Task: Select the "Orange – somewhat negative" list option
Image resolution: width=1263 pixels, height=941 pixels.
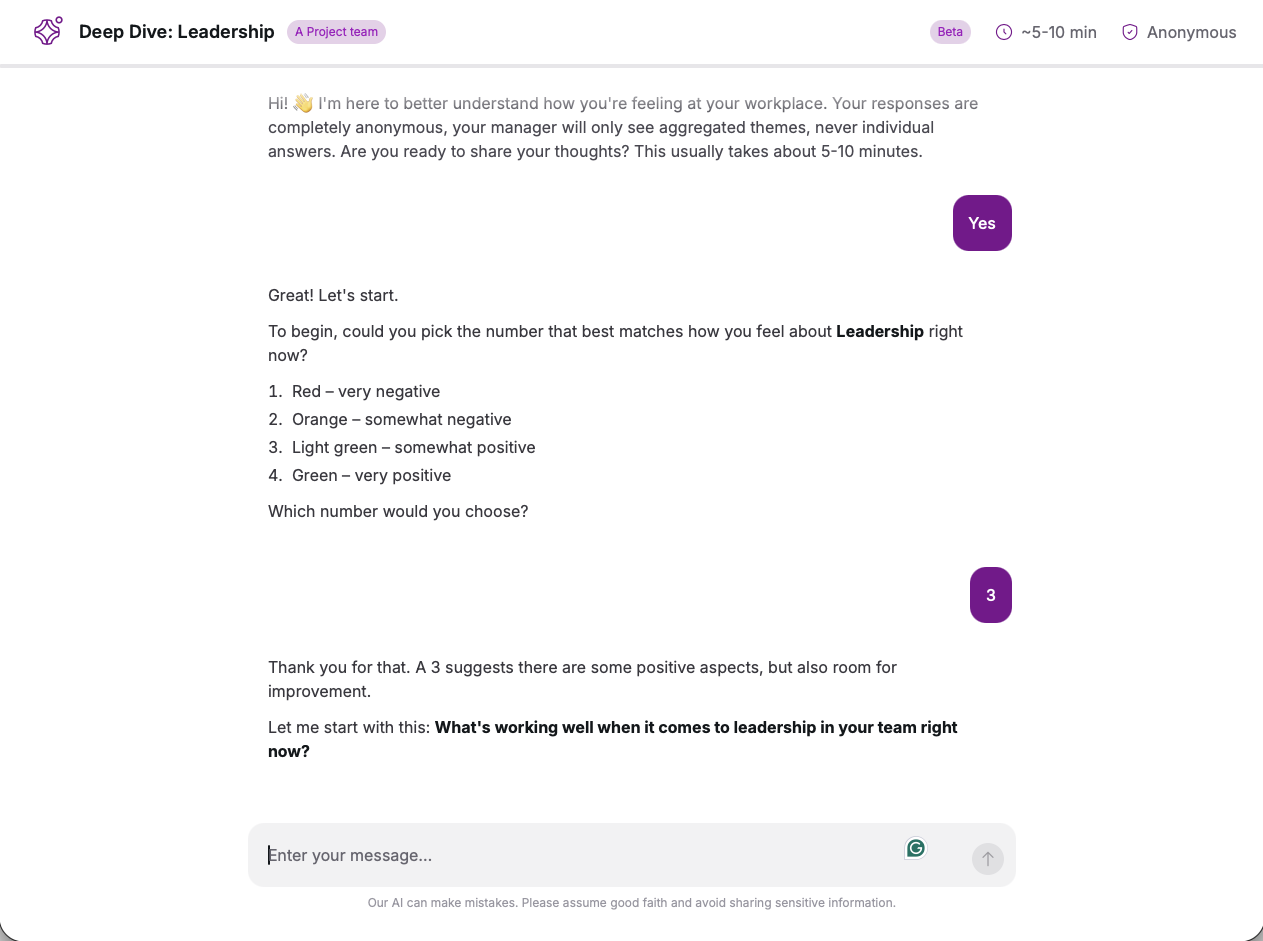Action: (401, 419)
